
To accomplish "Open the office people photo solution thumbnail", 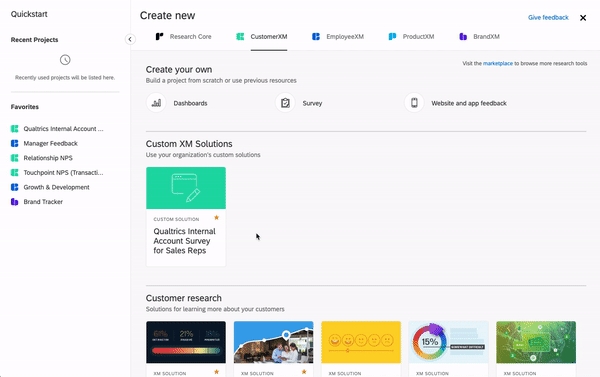I will [273, 342].
